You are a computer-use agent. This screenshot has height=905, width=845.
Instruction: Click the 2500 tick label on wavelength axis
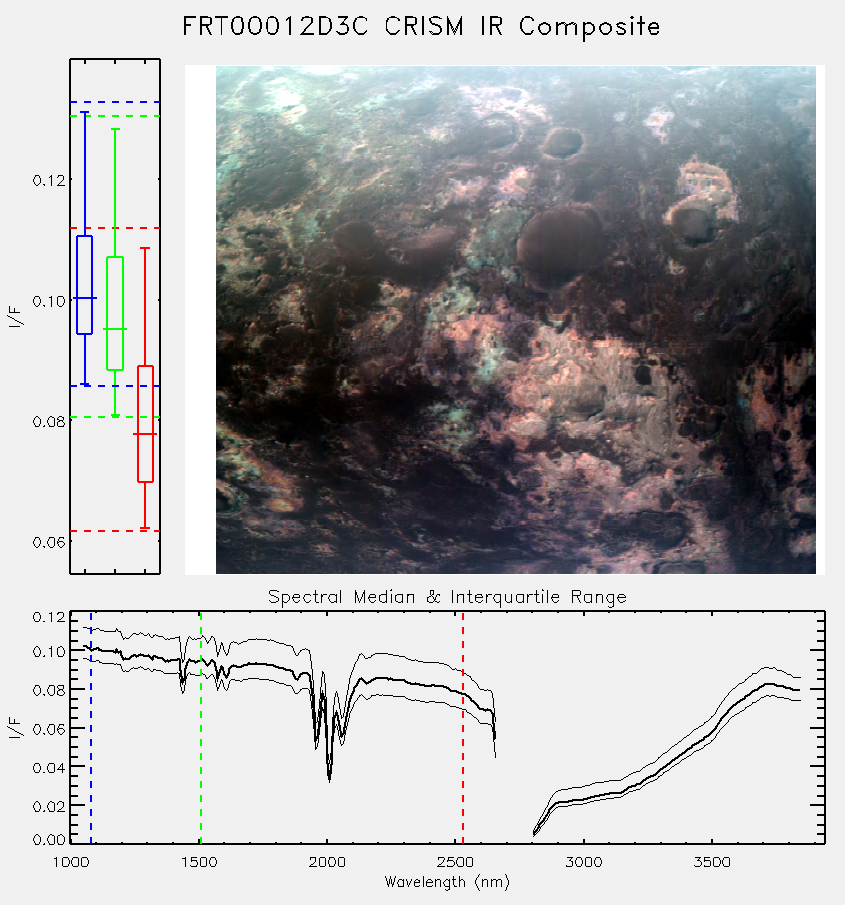pyautogui.click(x=455, y=862)
